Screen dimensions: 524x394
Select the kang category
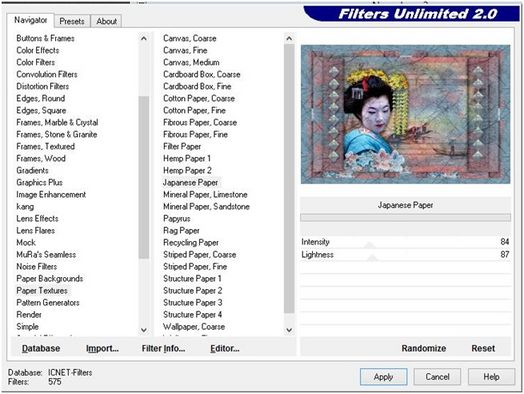click(25, 207)
